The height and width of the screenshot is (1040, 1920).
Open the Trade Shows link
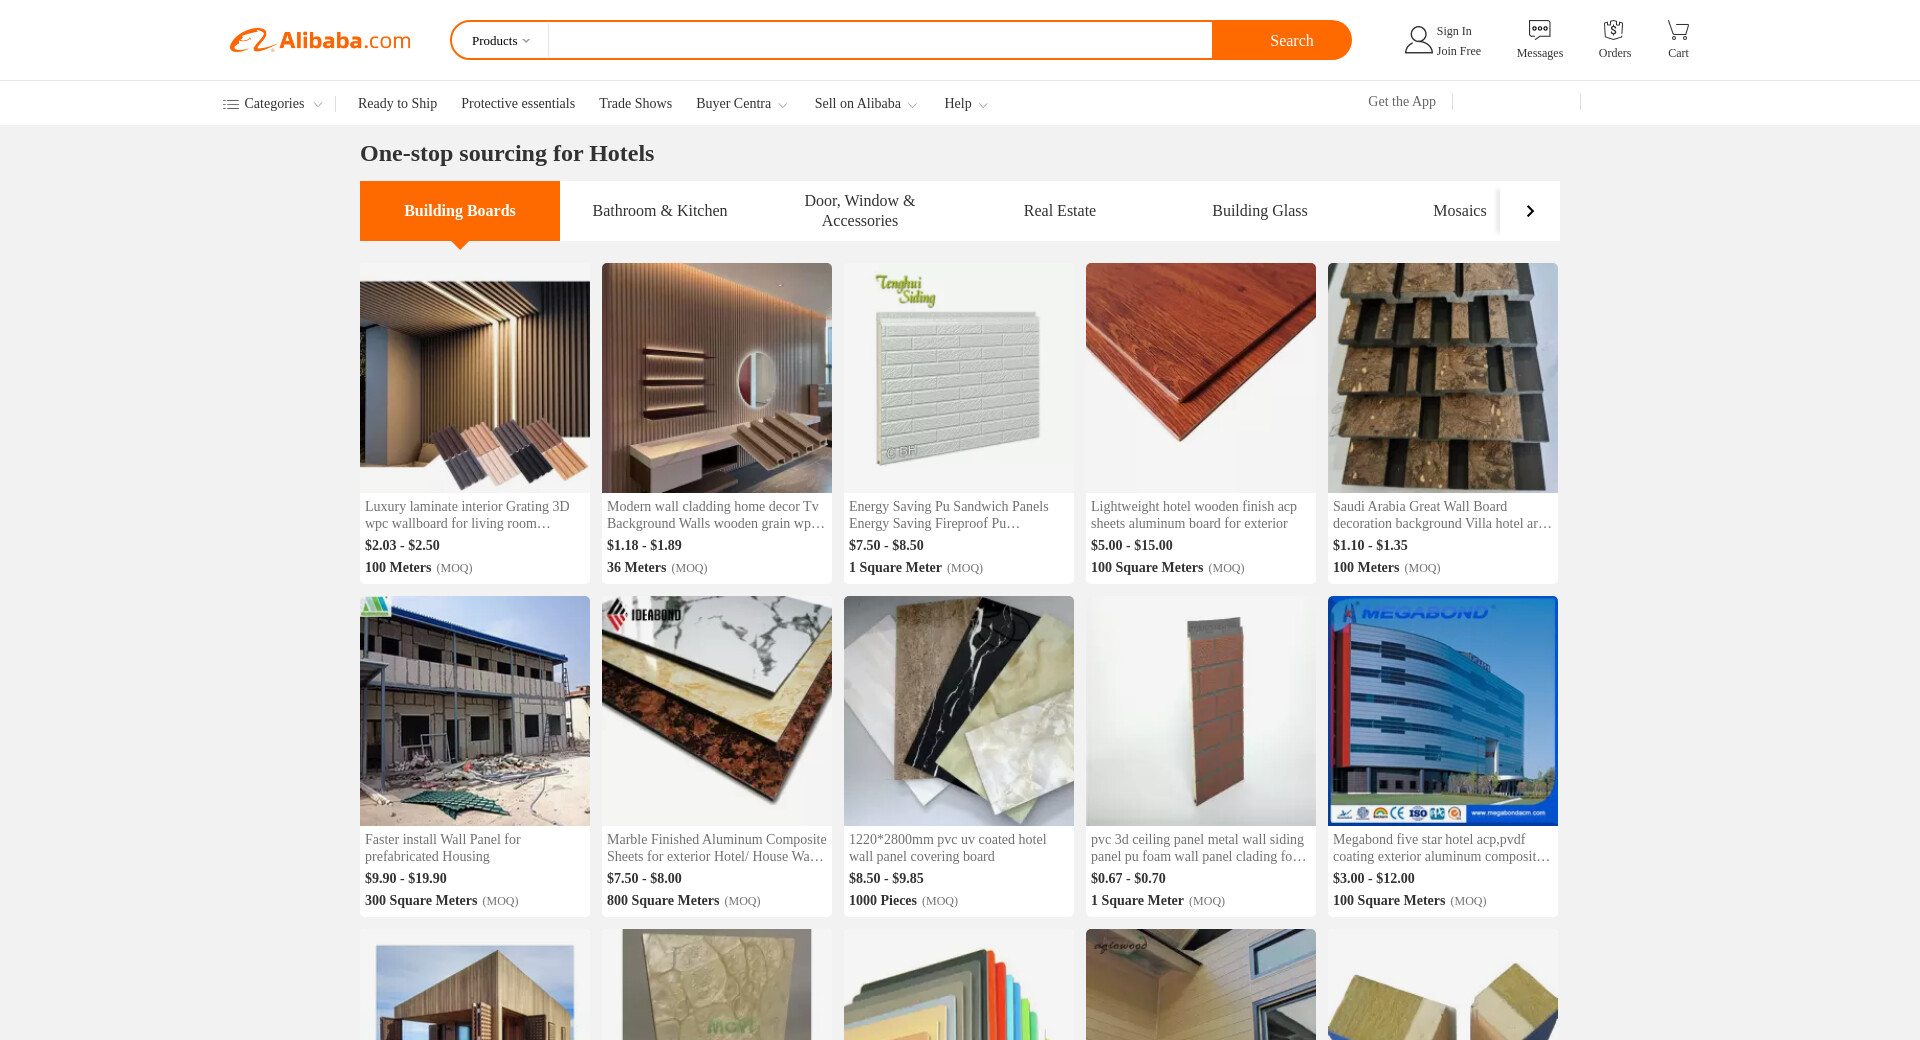[x=635, y=104]
